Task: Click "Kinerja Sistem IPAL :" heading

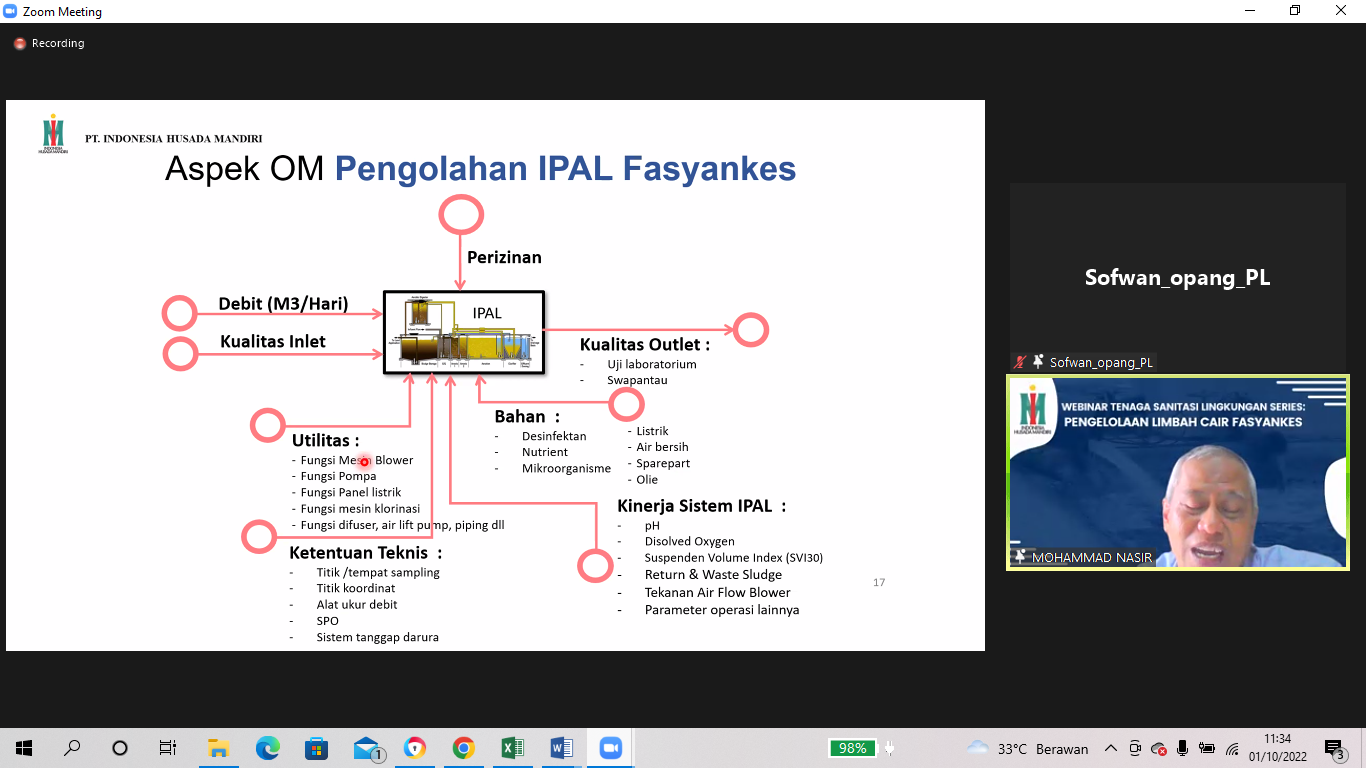Action: point(701,505)
